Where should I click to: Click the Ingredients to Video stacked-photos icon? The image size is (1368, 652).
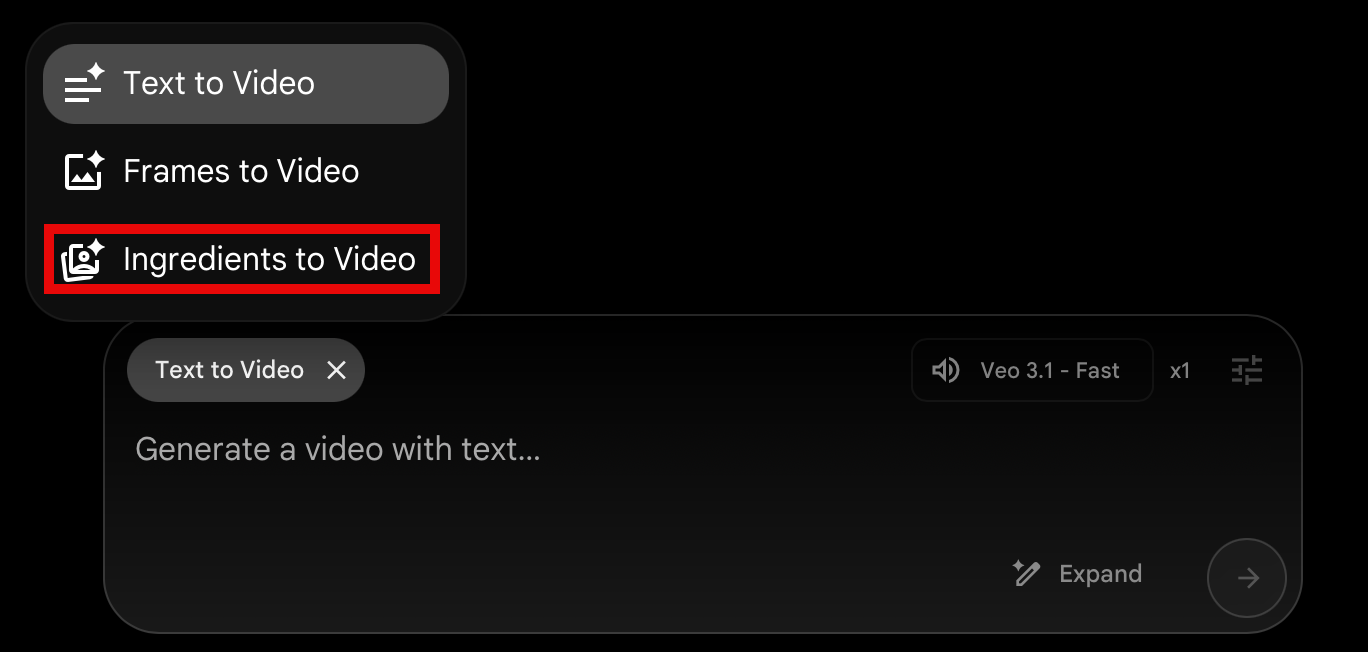click(x=84, y=260)
